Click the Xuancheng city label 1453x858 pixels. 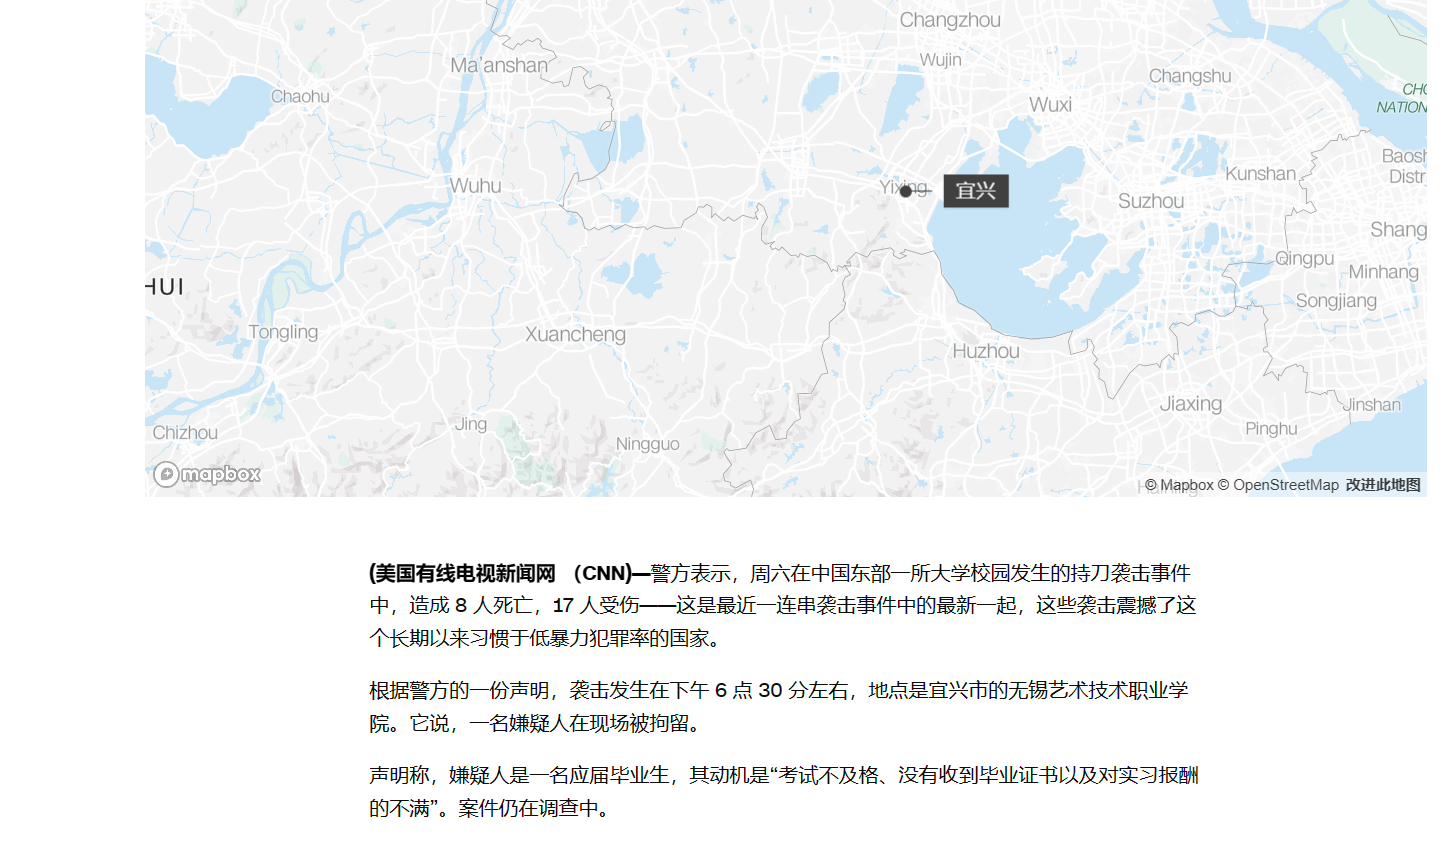click(x=575, y=335)
